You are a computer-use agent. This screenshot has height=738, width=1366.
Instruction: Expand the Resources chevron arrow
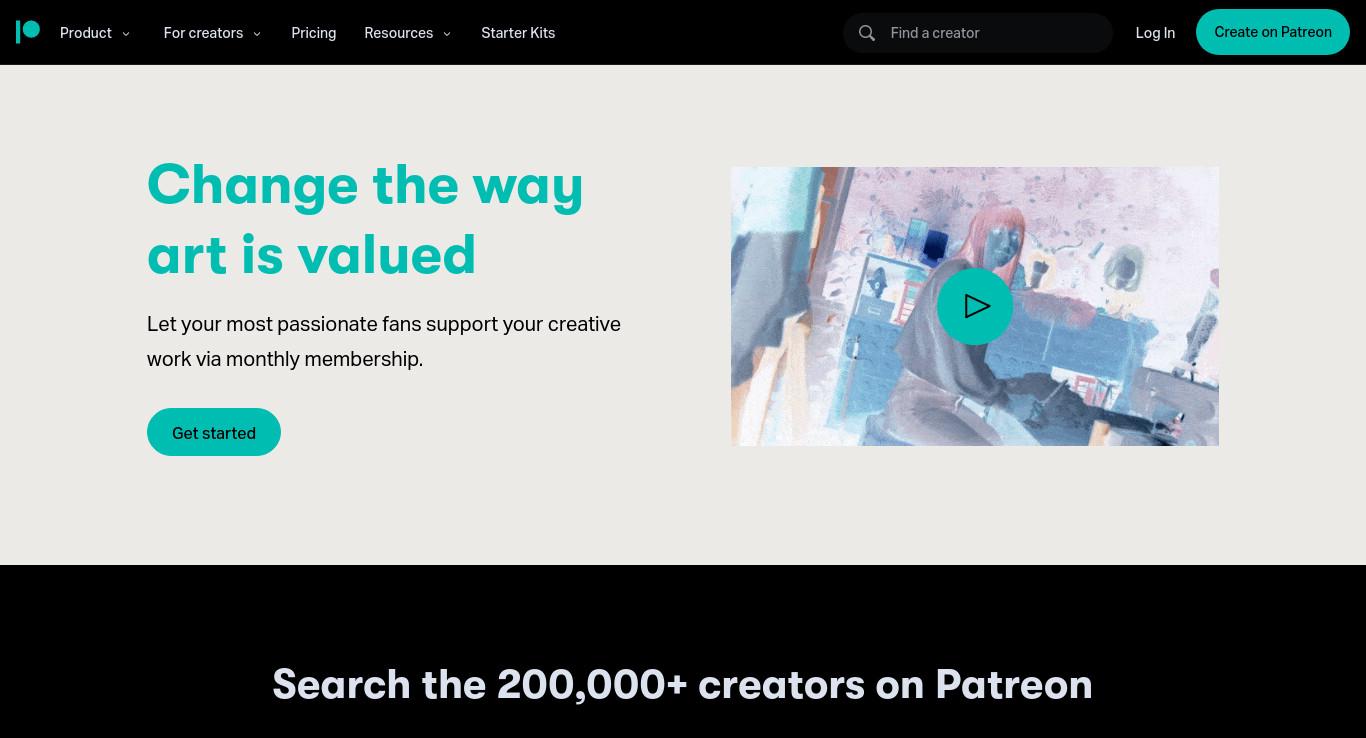447,34
